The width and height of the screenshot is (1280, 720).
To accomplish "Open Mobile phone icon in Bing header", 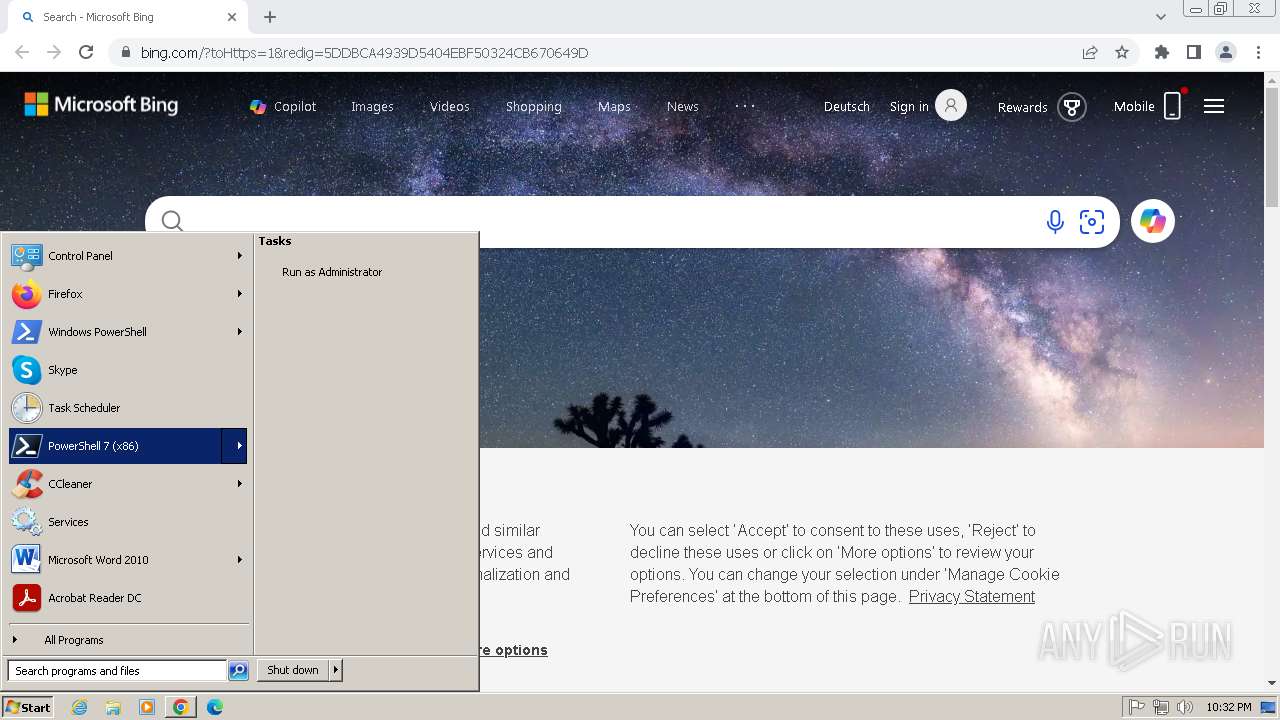I will (1173, 106).
